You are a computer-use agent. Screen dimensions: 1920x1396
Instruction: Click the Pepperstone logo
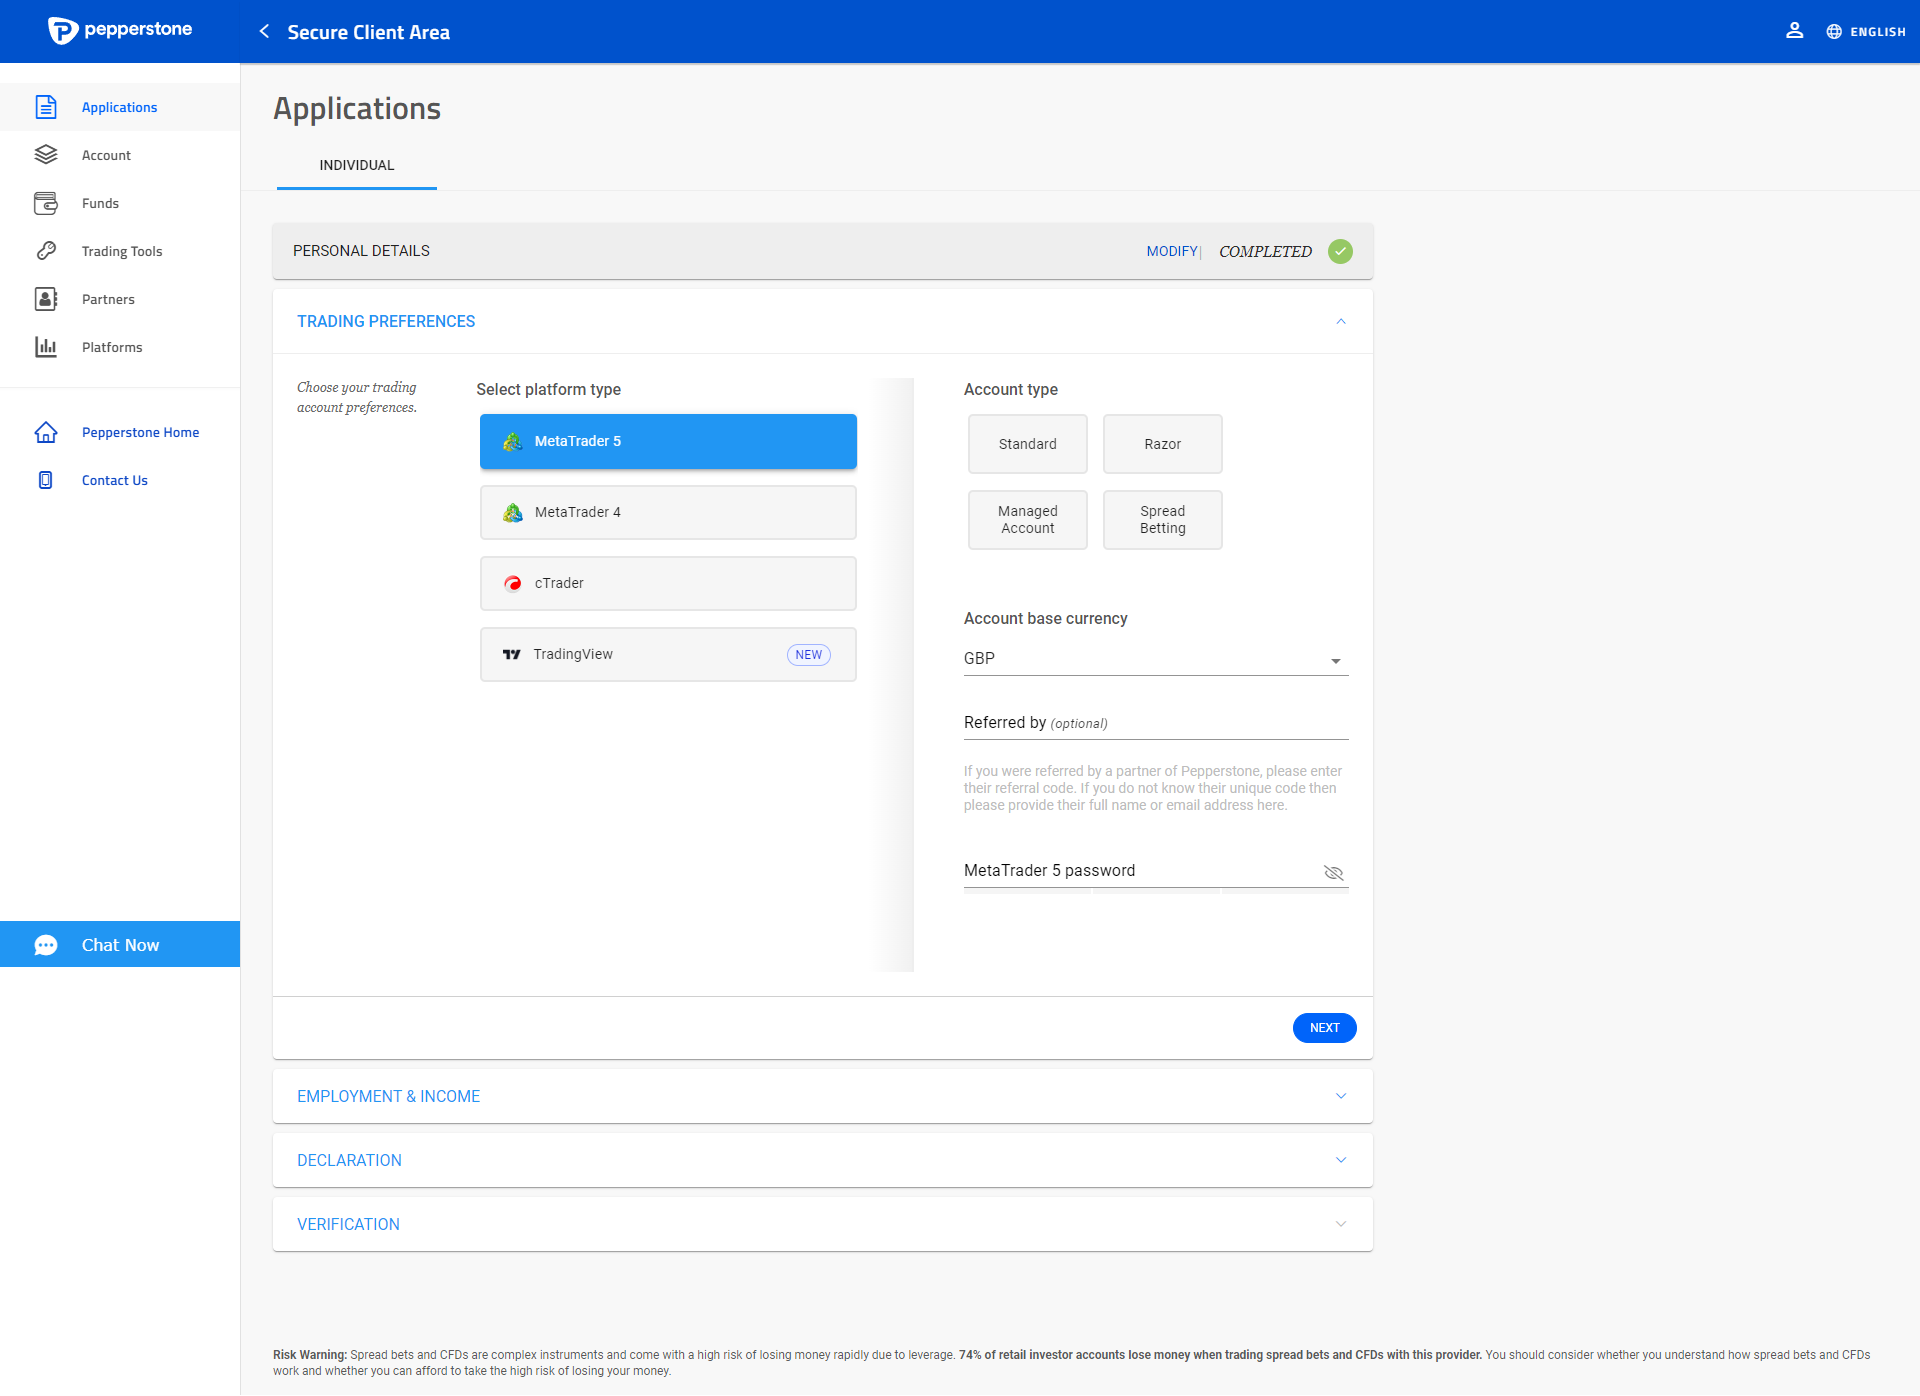click(120, 30)
